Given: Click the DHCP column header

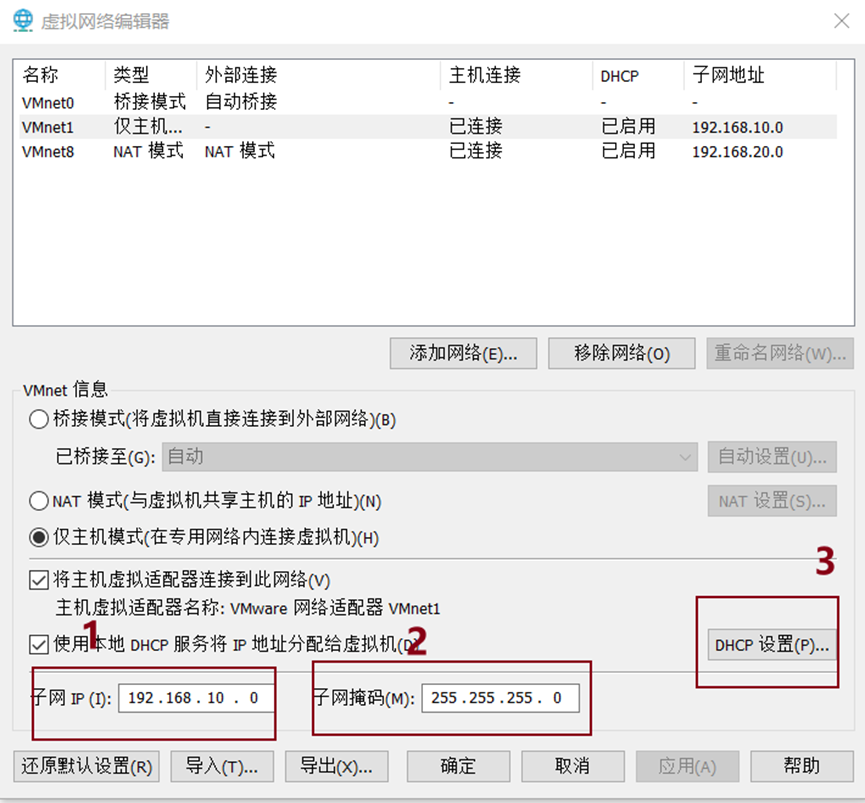Looking at the screenshot, I should (638, 75).
